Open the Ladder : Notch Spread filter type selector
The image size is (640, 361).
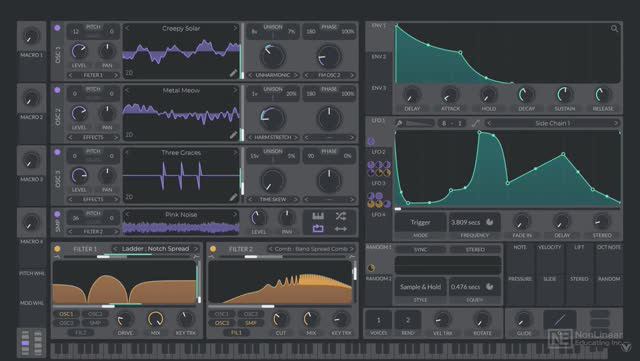pyautogui.click(x=156, y=249)
